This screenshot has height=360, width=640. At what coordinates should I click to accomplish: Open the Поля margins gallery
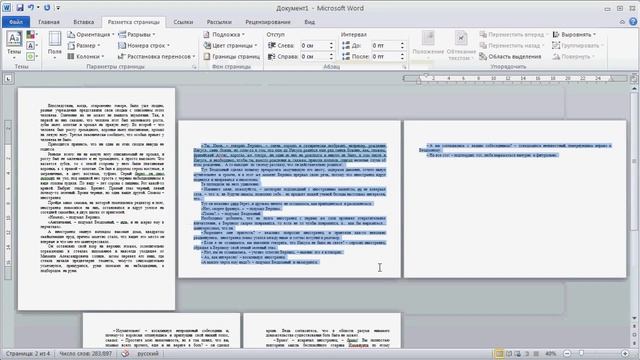click(x=55, y=44)
